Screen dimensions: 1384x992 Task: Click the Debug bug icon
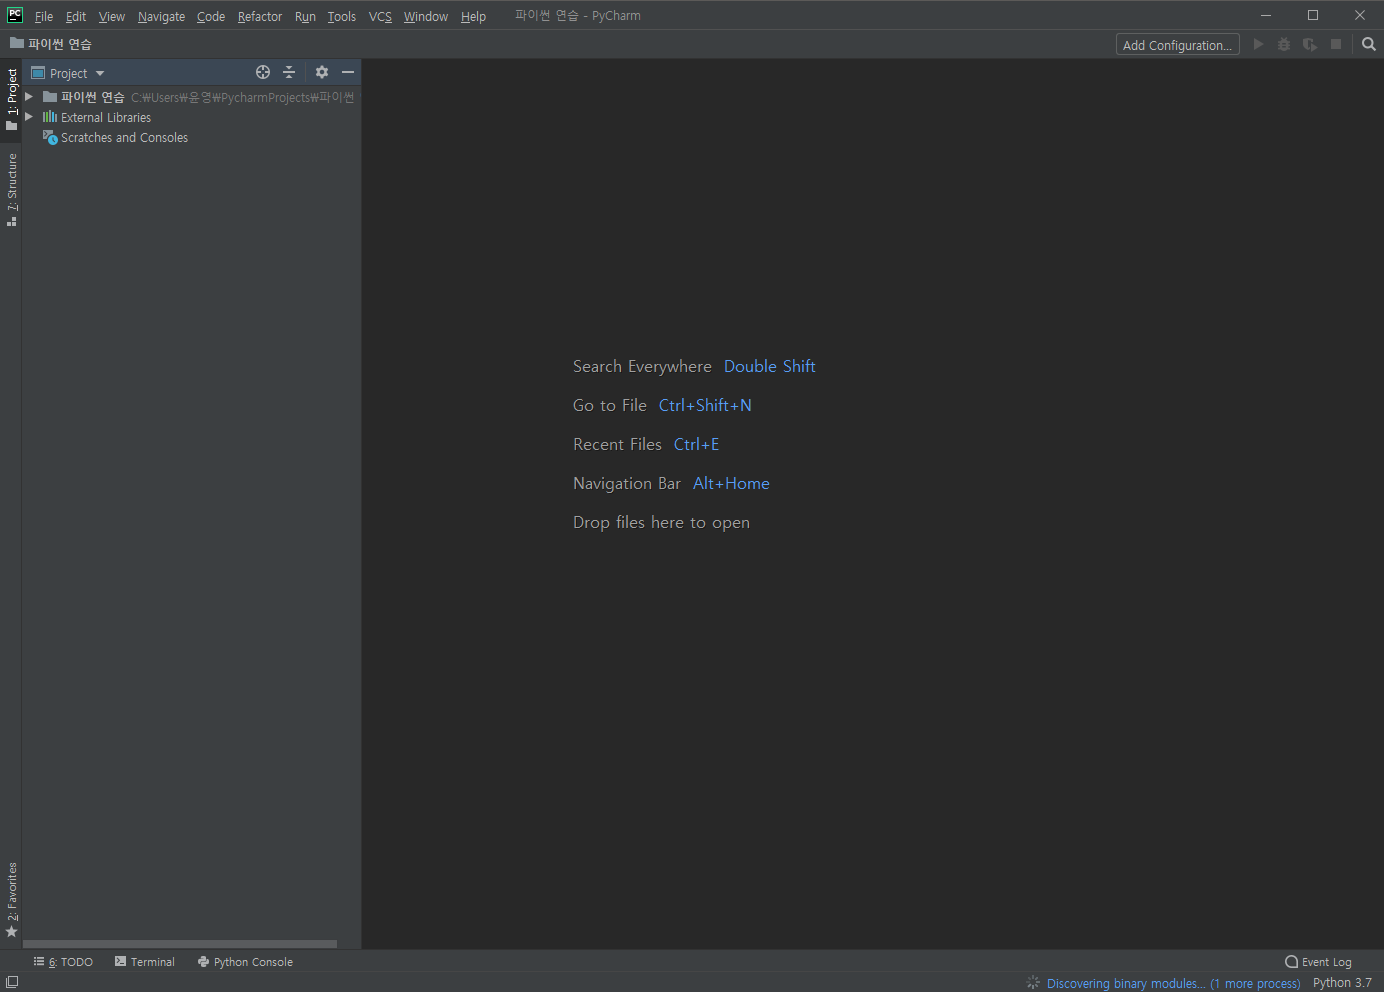point(1284,44)
